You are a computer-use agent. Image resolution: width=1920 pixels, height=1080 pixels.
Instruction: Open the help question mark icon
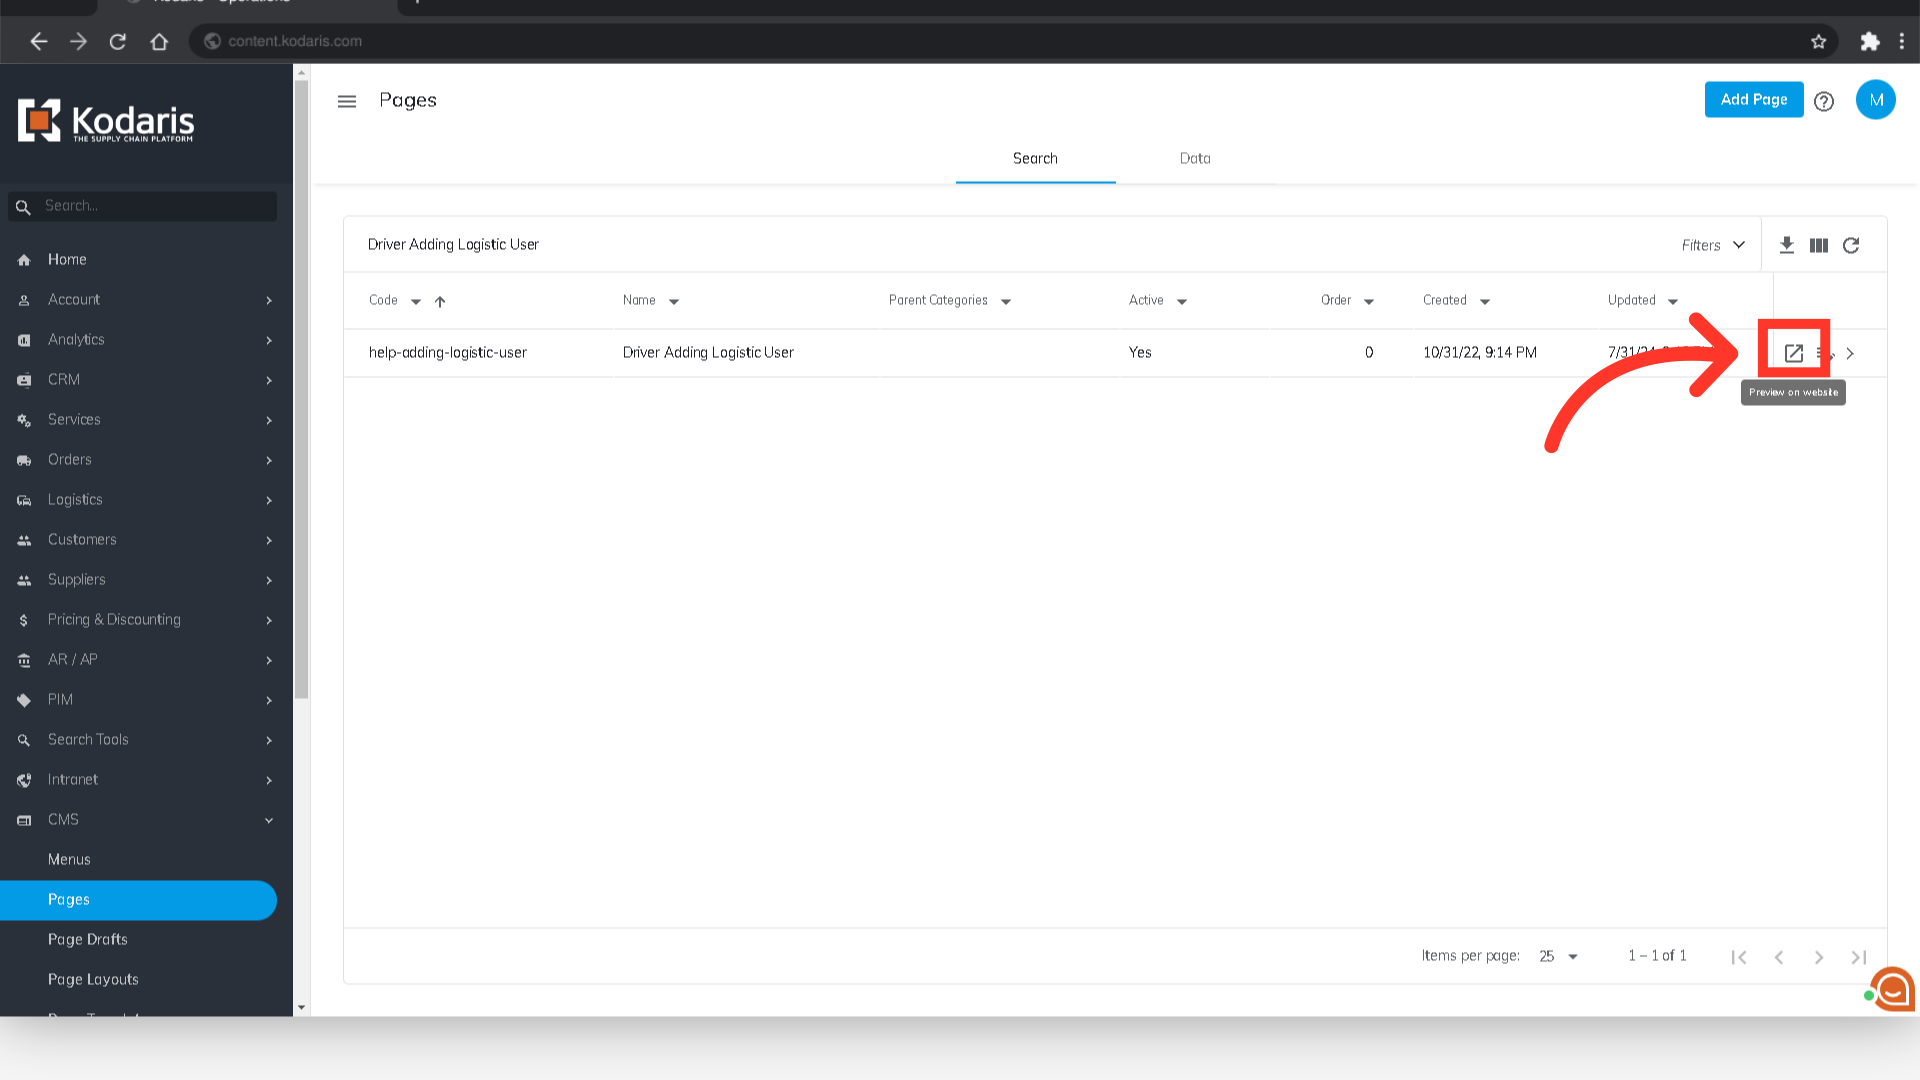pyautogui.click(x=1823, y=101)
